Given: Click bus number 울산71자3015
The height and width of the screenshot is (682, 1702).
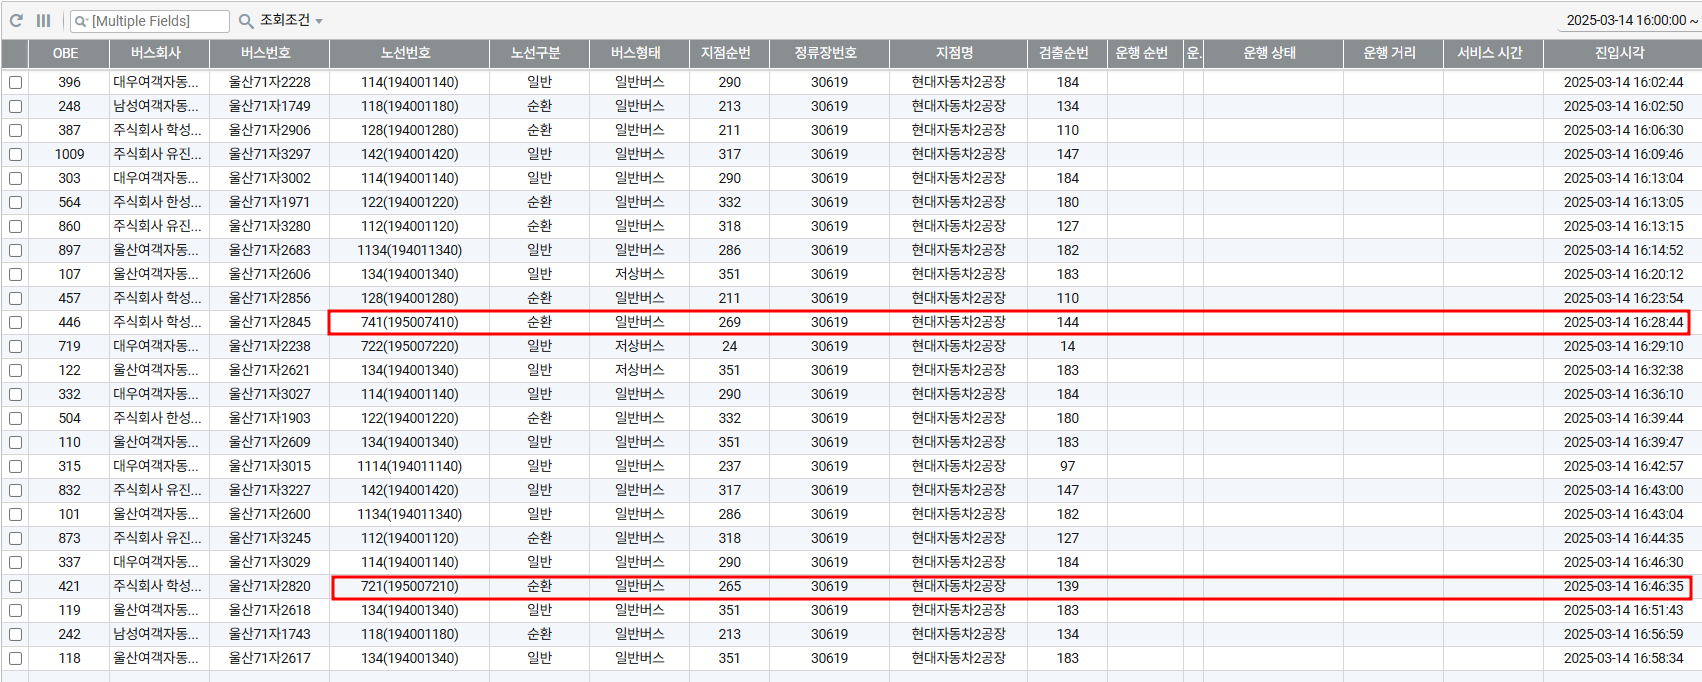Looking at the screenshot, I should tap(270, 466).
